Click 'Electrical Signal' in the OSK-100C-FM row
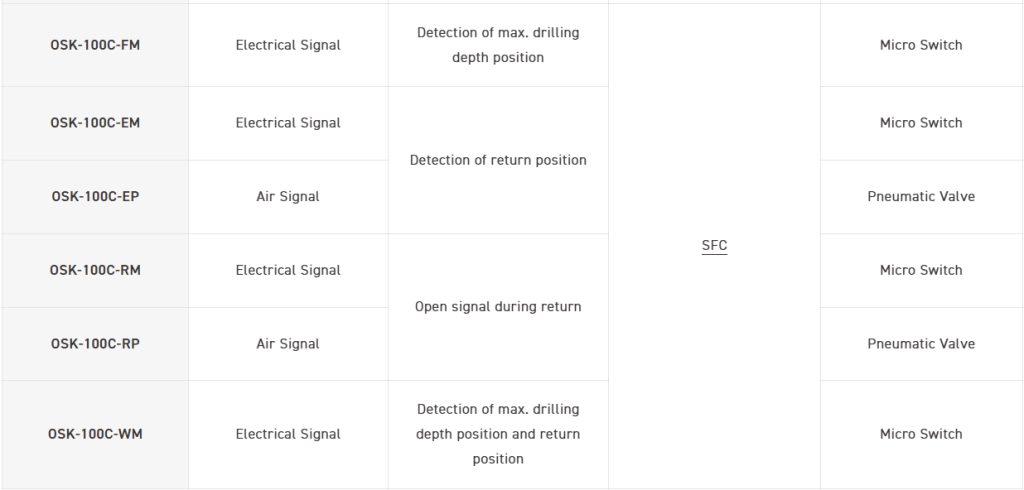The height and width of the screenshot is (490, 1024). 288,45
